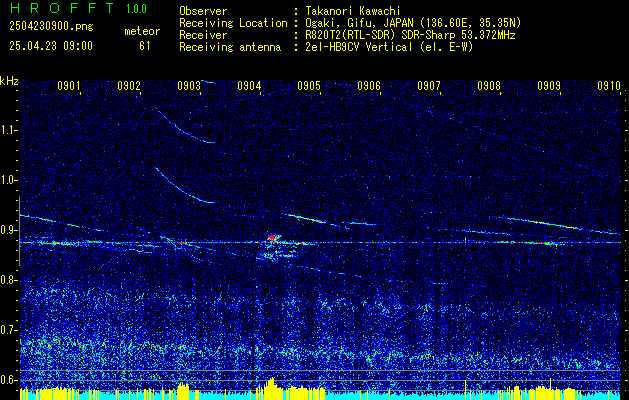Screen dimensions: 629x400
Task: Click the 0.6 kHz axis label
Action: click(x=9, y=380)
